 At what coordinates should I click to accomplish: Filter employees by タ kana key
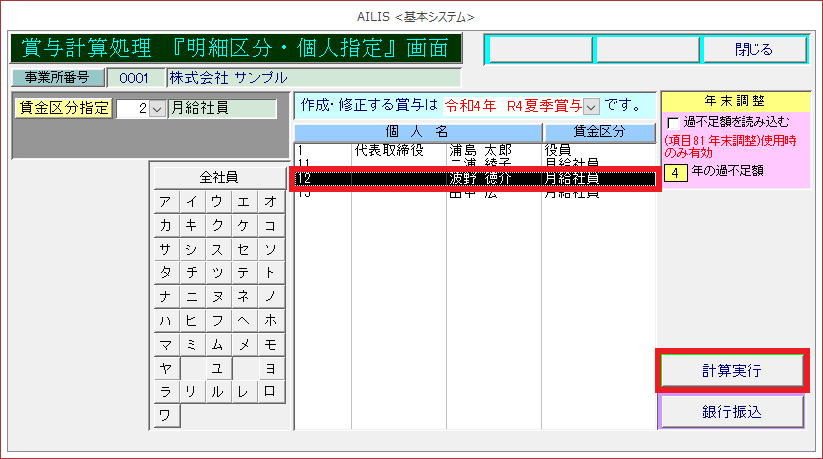[166, 272]
